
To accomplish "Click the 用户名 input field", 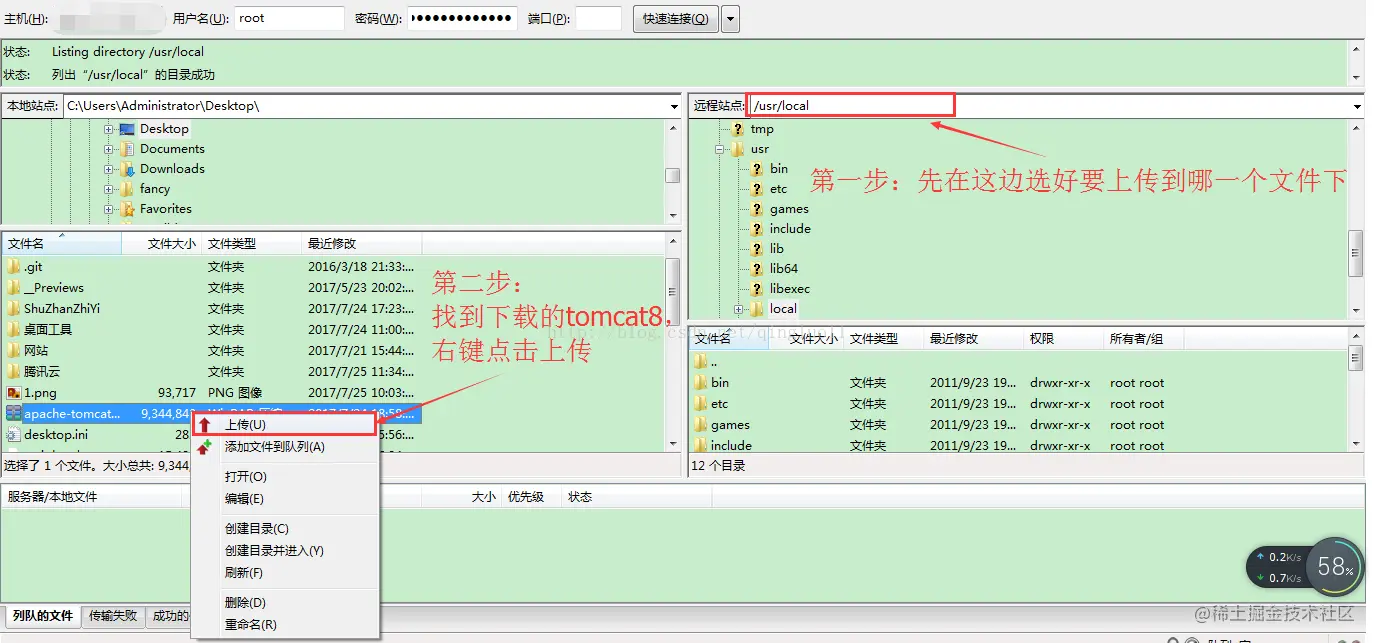I will 290,18.
